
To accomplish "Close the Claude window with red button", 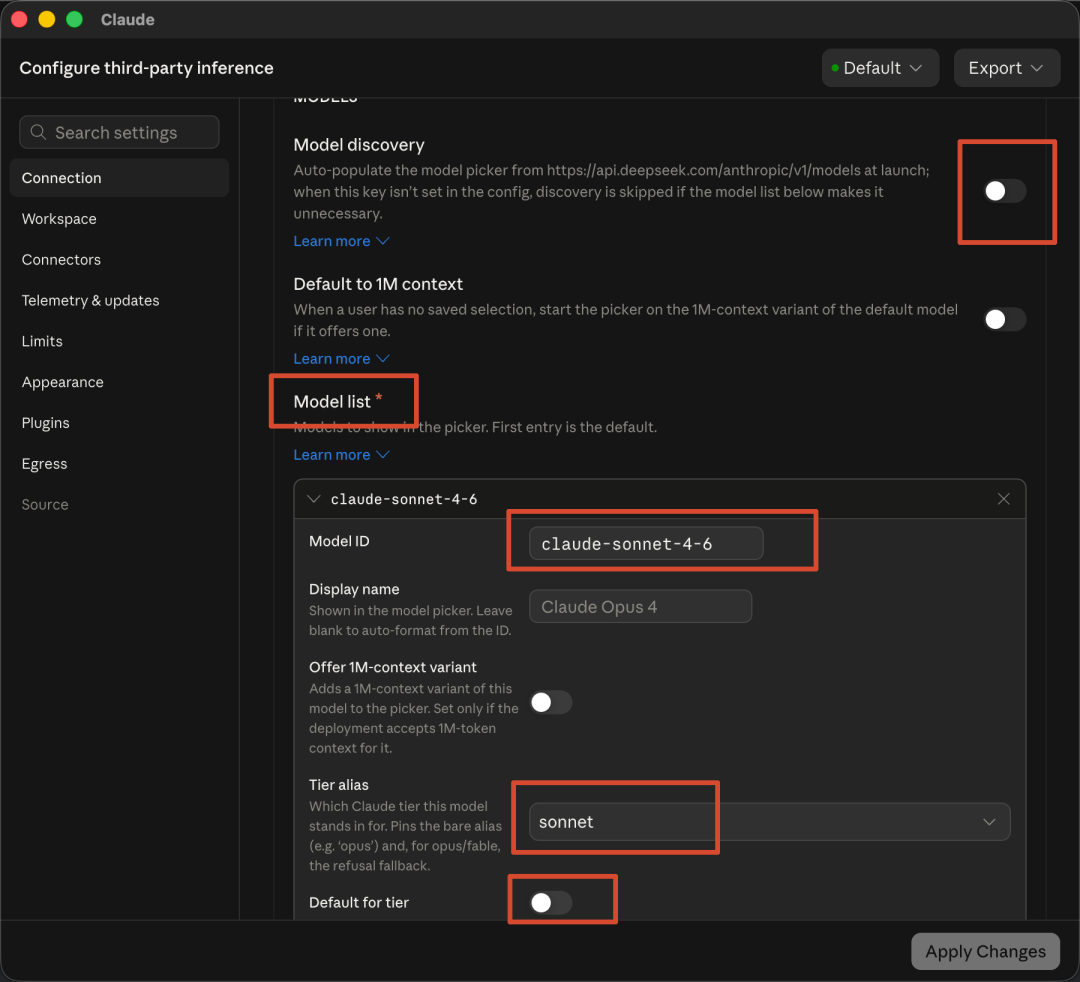I will [19, 19].
